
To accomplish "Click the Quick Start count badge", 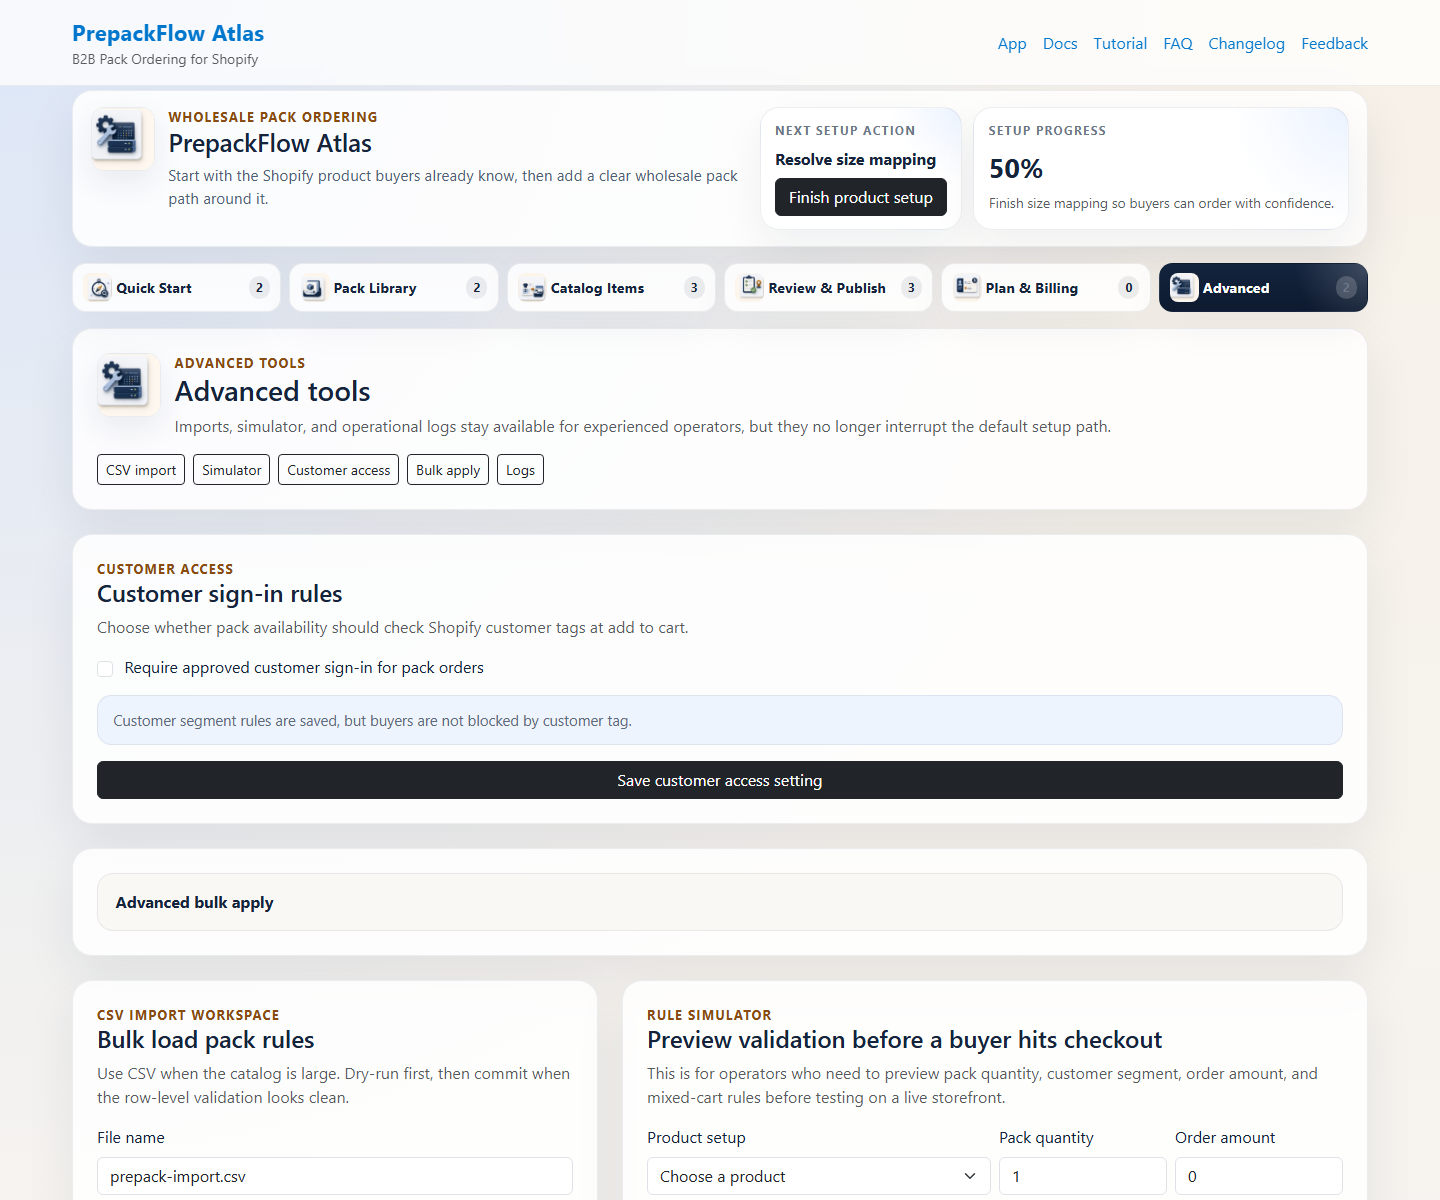I will coord(260,288).
